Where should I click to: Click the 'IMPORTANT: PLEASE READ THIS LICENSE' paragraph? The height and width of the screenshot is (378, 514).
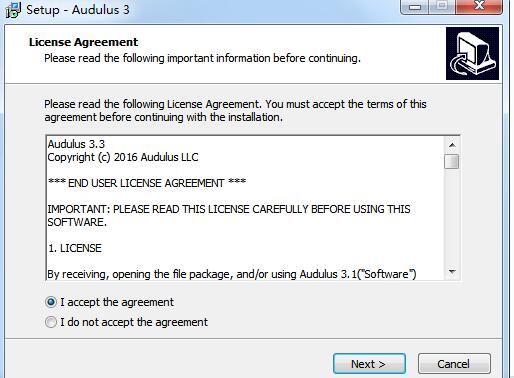coord(229,216)
